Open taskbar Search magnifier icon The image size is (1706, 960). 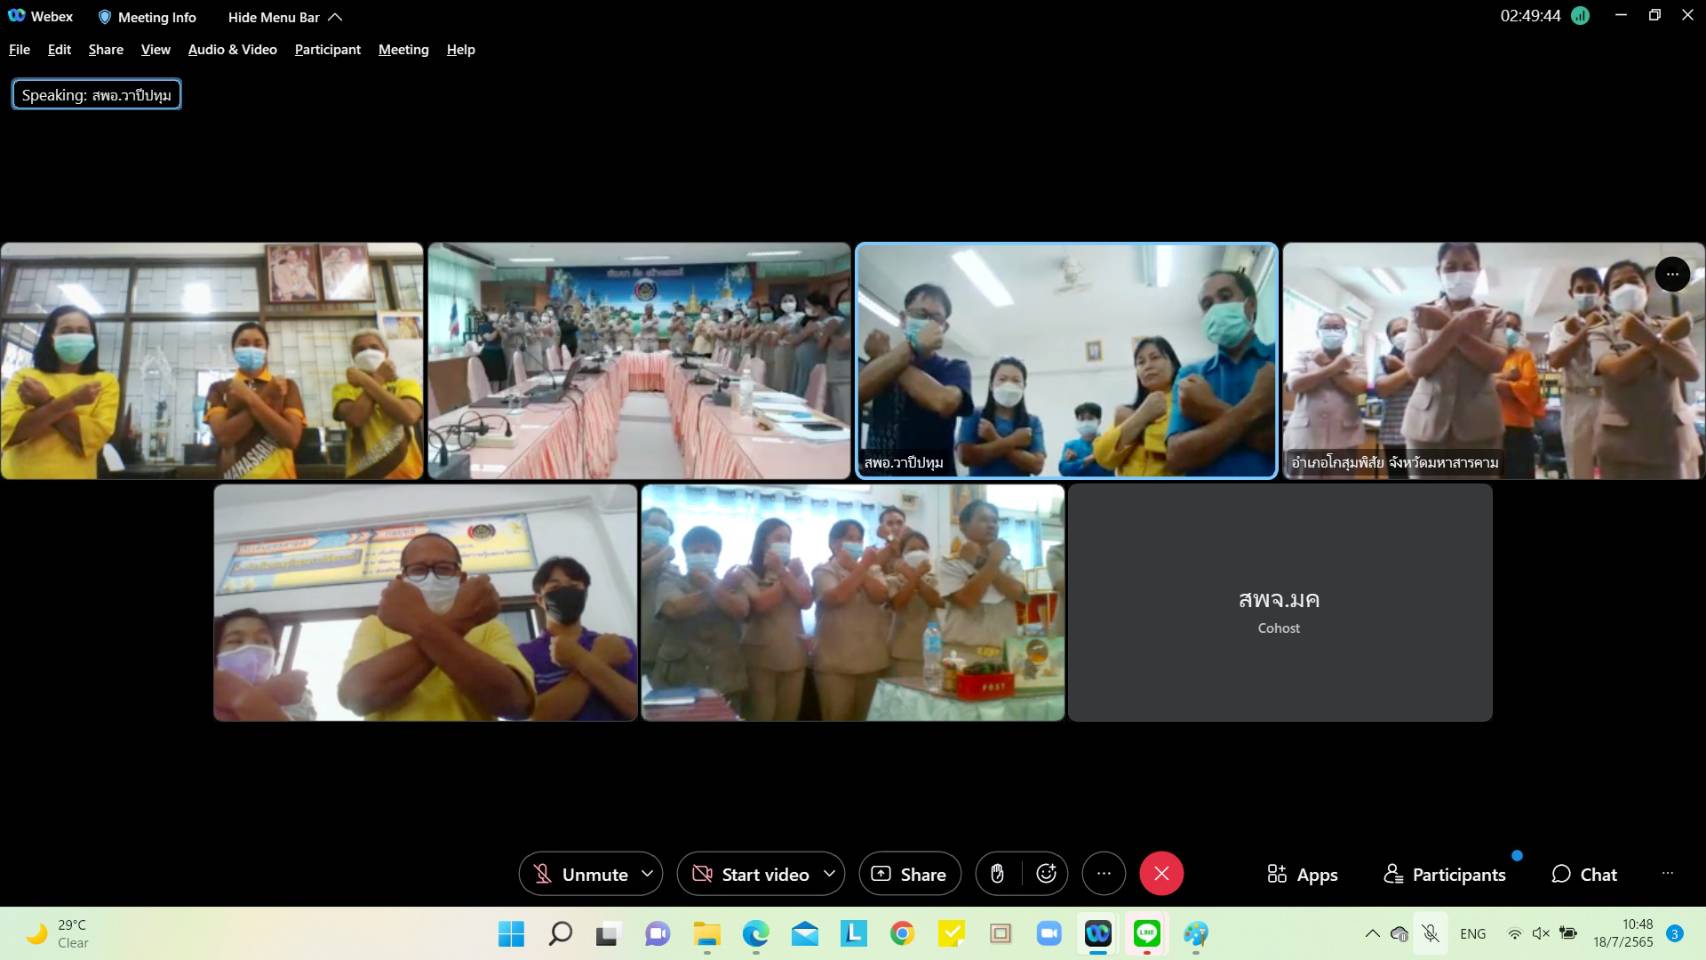(x=560, y=934)
